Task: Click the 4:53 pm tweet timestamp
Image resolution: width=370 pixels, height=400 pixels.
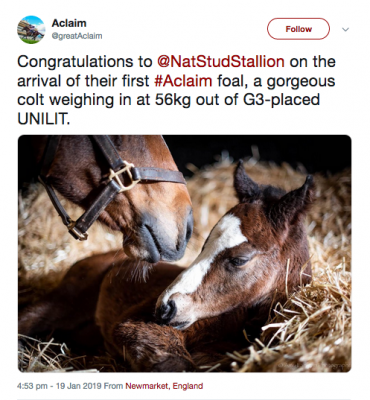Action: [32, 386]
